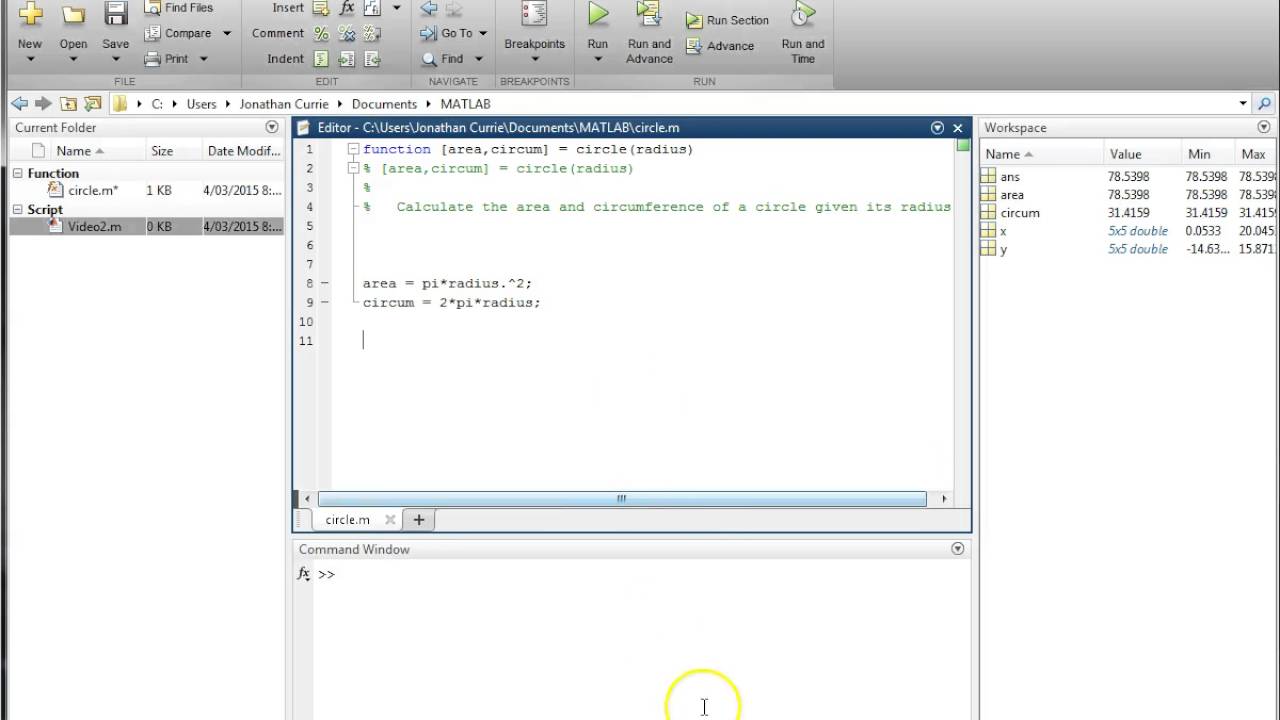Image resolution: width=1280 pixels, height=720 pixels.
Task: Open the Breakpoints dropdown arrow
Action: [535, 59]
